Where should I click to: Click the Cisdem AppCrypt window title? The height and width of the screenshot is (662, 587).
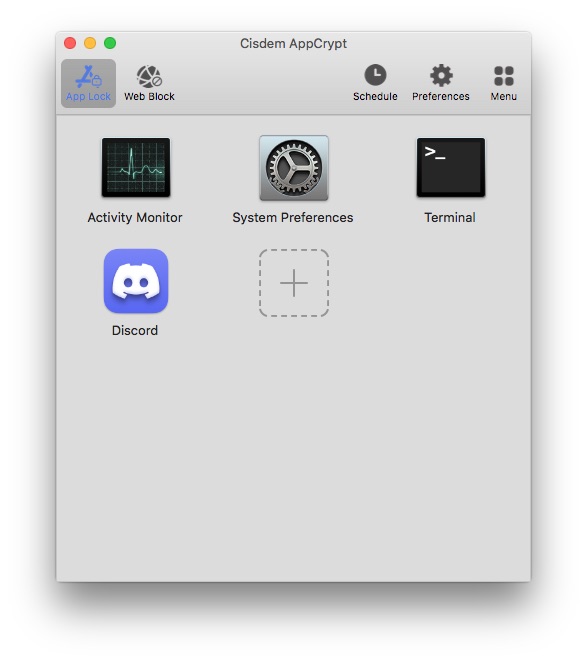click(x=294, y=43)
